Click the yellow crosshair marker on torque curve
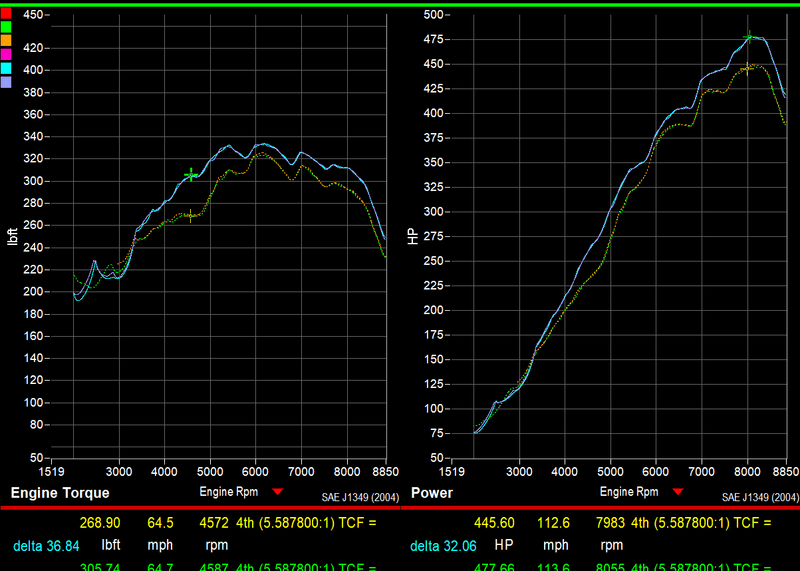Viewport: 800px width, 571px height. (190, 215)
